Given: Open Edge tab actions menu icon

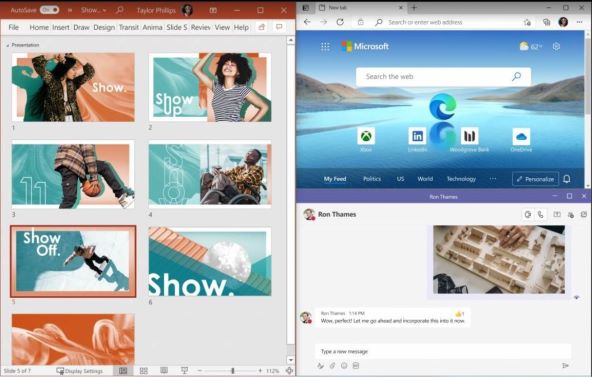Looking at the screenshot, I should coord(306,8).
